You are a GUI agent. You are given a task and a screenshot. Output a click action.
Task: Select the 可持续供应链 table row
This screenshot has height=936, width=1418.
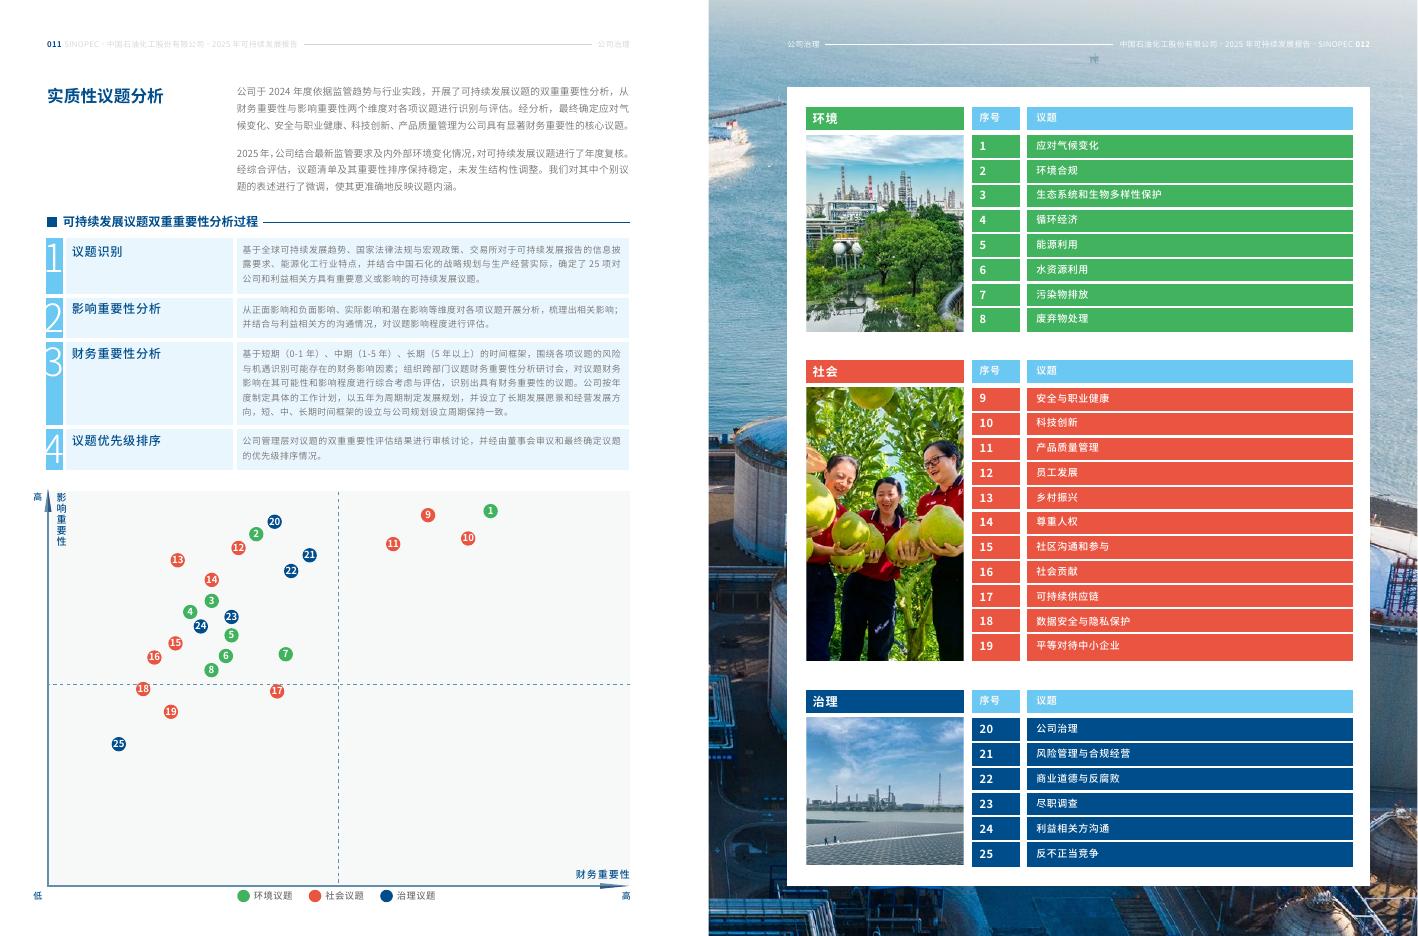(x=1162, y=597)
